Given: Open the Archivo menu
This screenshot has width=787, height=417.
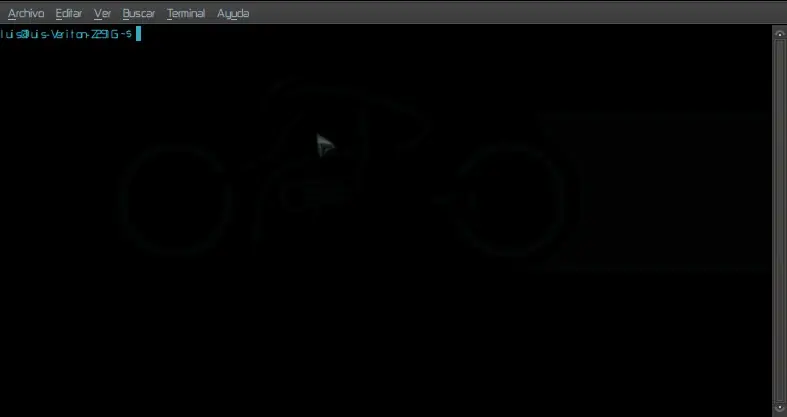Looking at the screenshot, I should point(26,14).
